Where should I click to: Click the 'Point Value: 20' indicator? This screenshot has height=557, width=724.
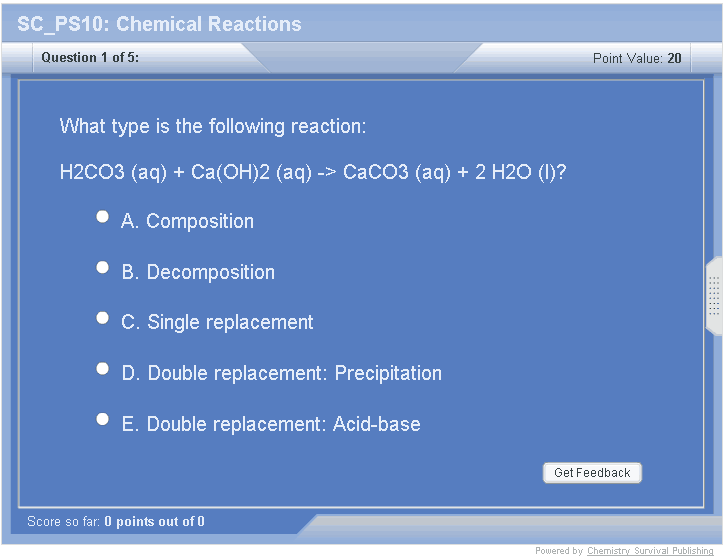click(637, 58)
